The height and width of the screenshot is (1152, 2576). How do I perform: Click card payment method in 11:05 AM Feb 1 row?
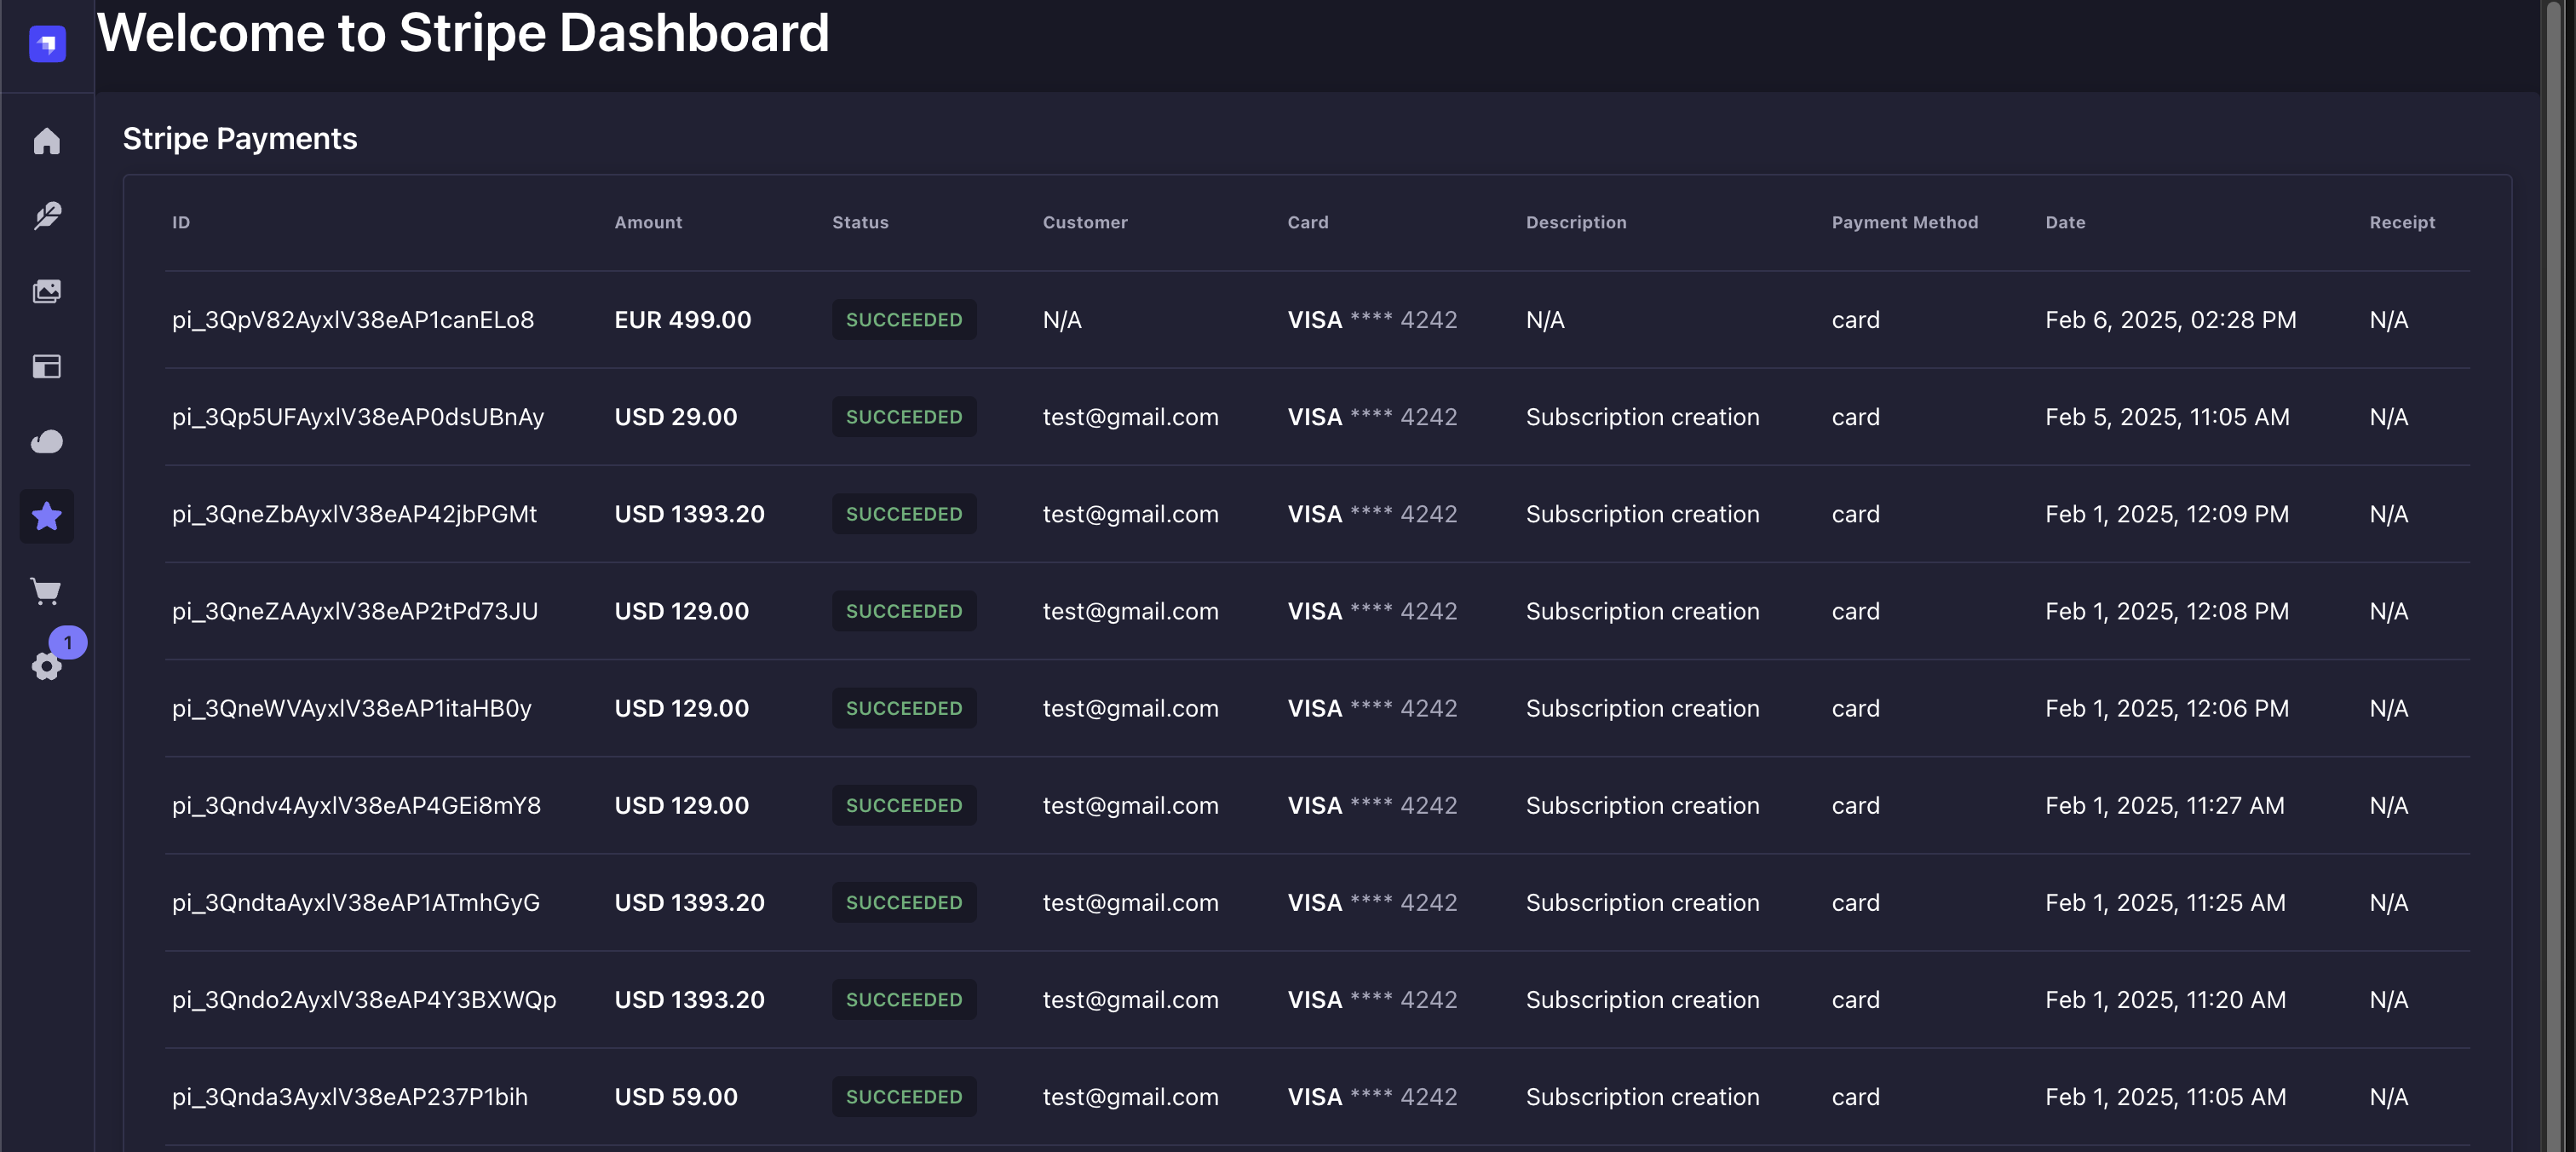coord(1856,1096)
